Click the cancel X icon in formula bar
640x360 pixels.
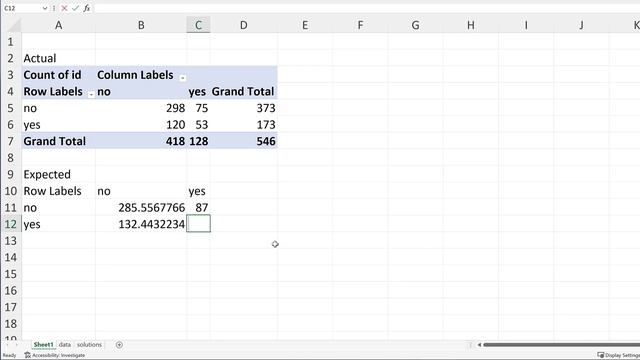tap(64, 8)
